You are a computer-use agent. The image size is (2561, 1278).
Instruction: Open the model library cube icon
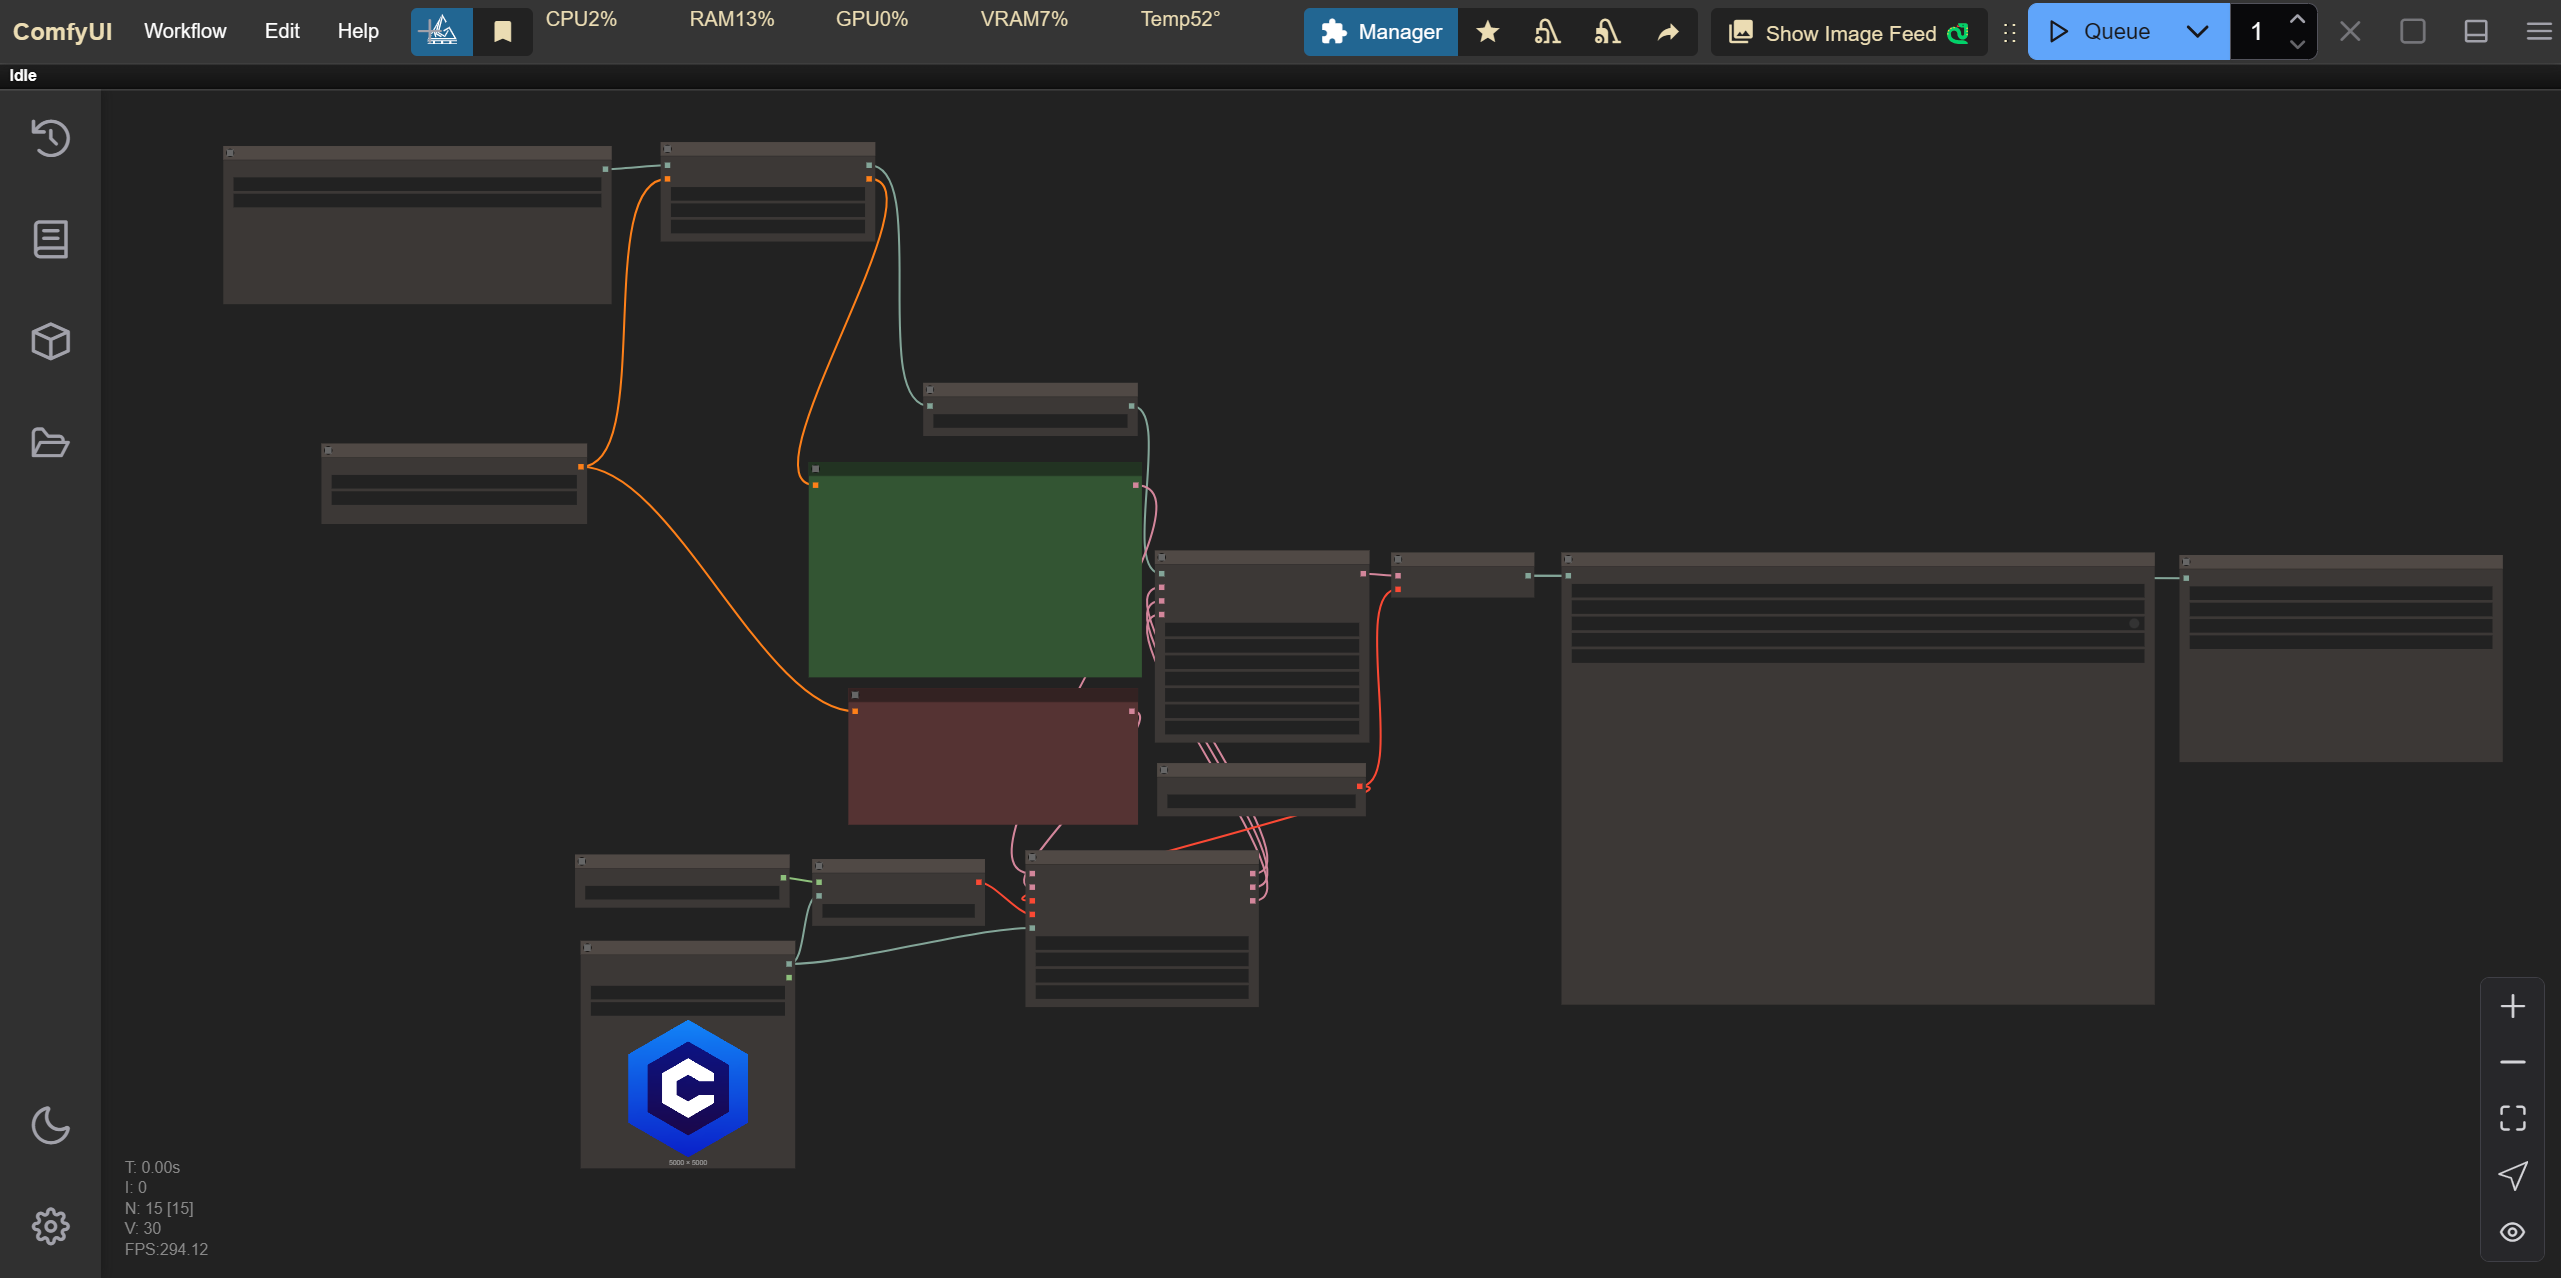50,341
